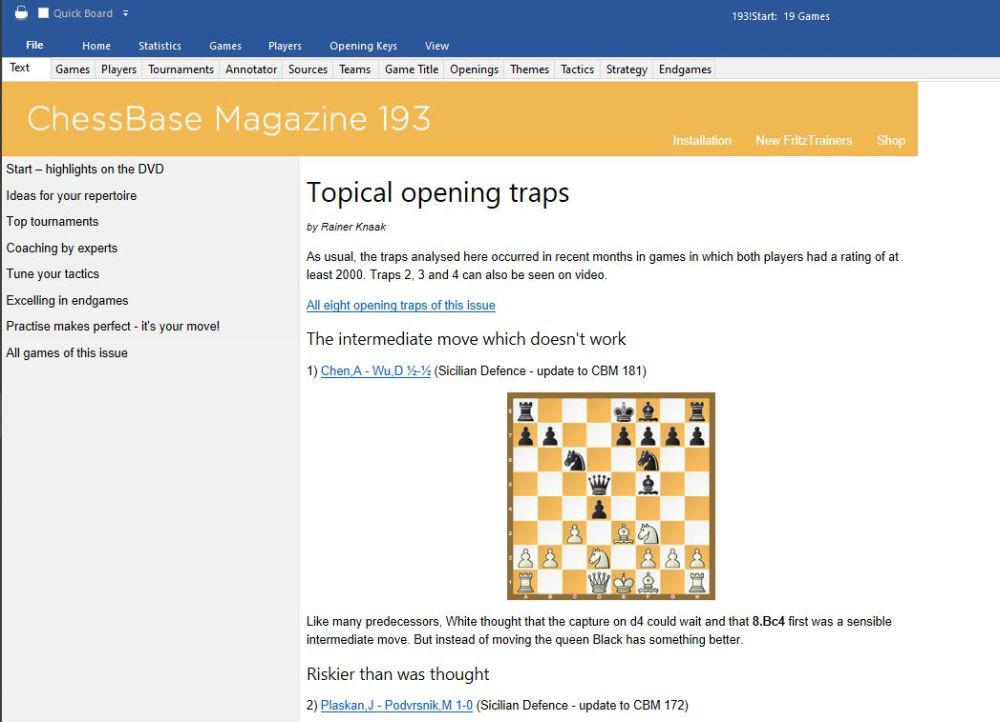1000x722 pixels.
Task: Open the File menu
Action: tap(34, 45)
